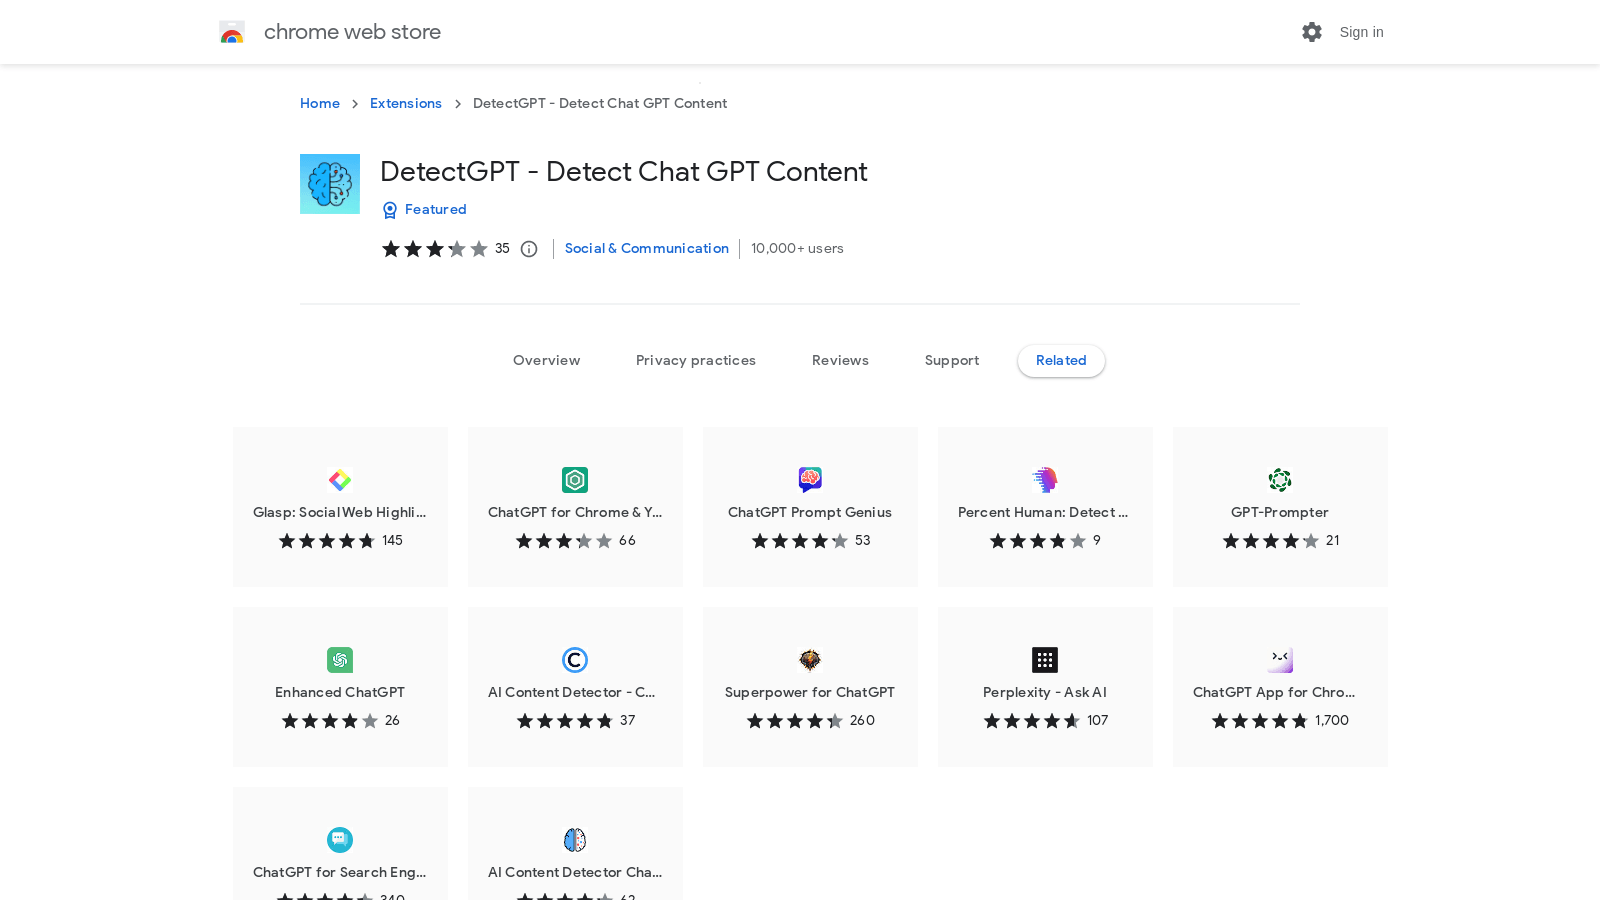This screenshot has width=1600, height=900.
Task: Open the Superpower for ChatGPT title
Action: point(810,693)
